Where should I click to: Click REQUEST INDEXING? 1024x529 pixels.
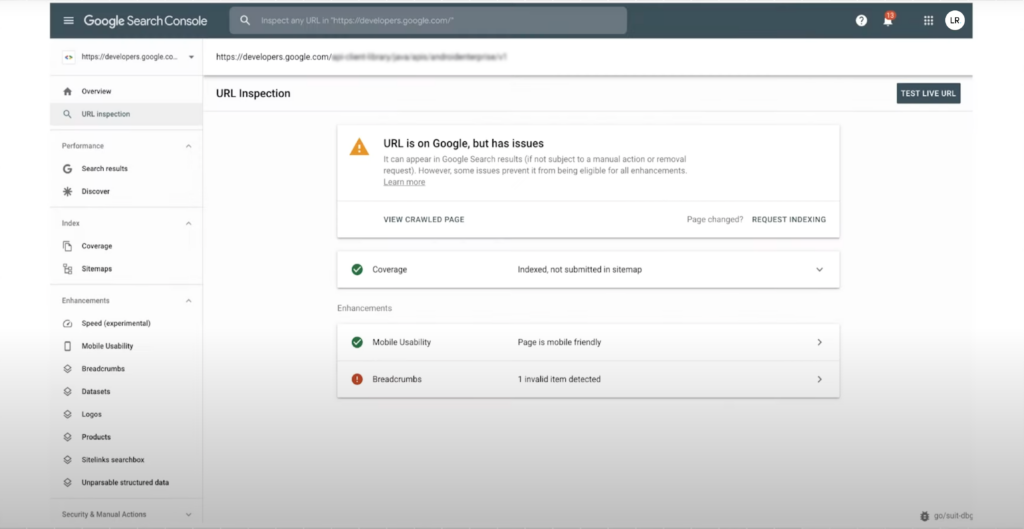789,219
